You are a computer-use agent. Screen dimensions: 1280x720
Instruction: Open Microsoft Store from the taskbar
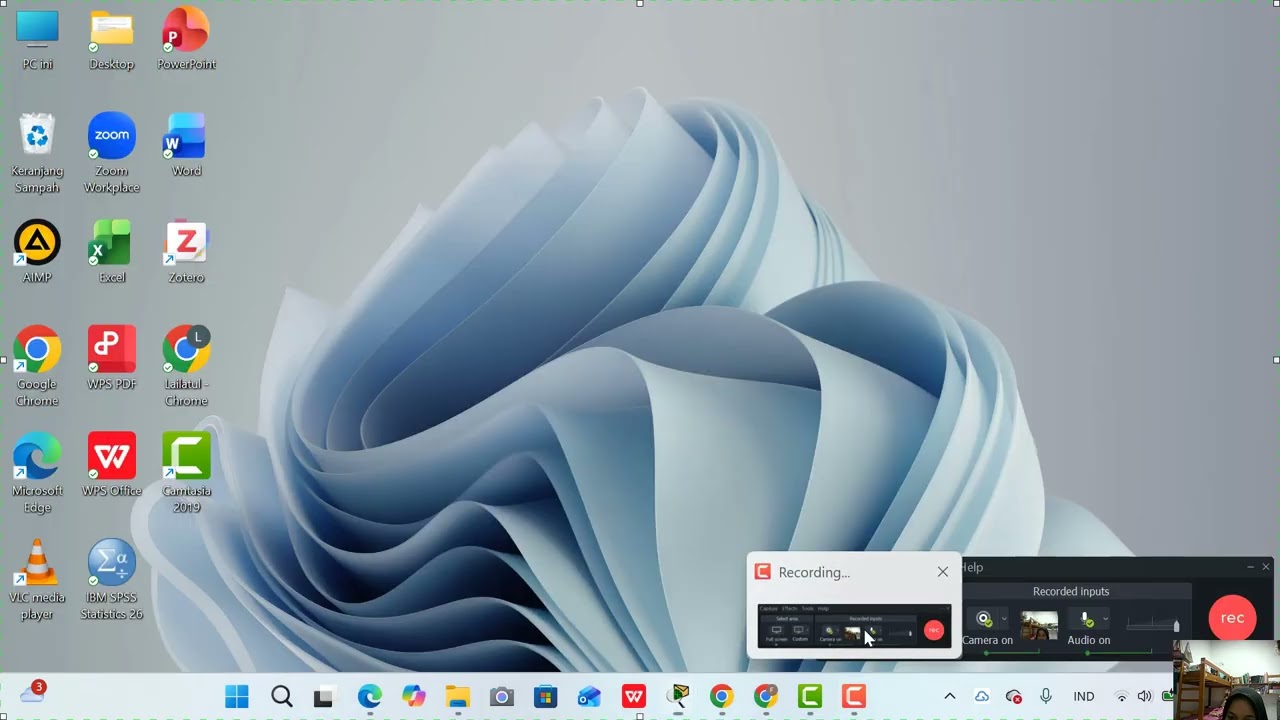(545, 697)
